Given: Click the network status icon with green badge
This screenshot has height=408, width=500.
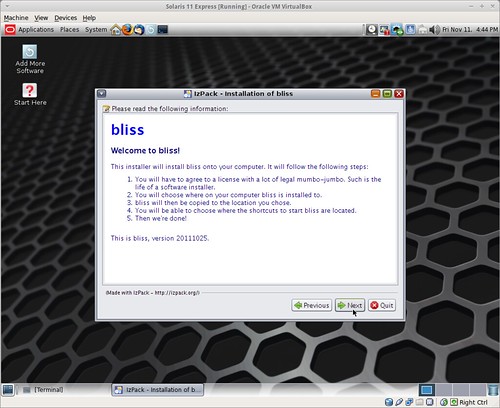Looking at the screenshot, I should tap(397, 30).
